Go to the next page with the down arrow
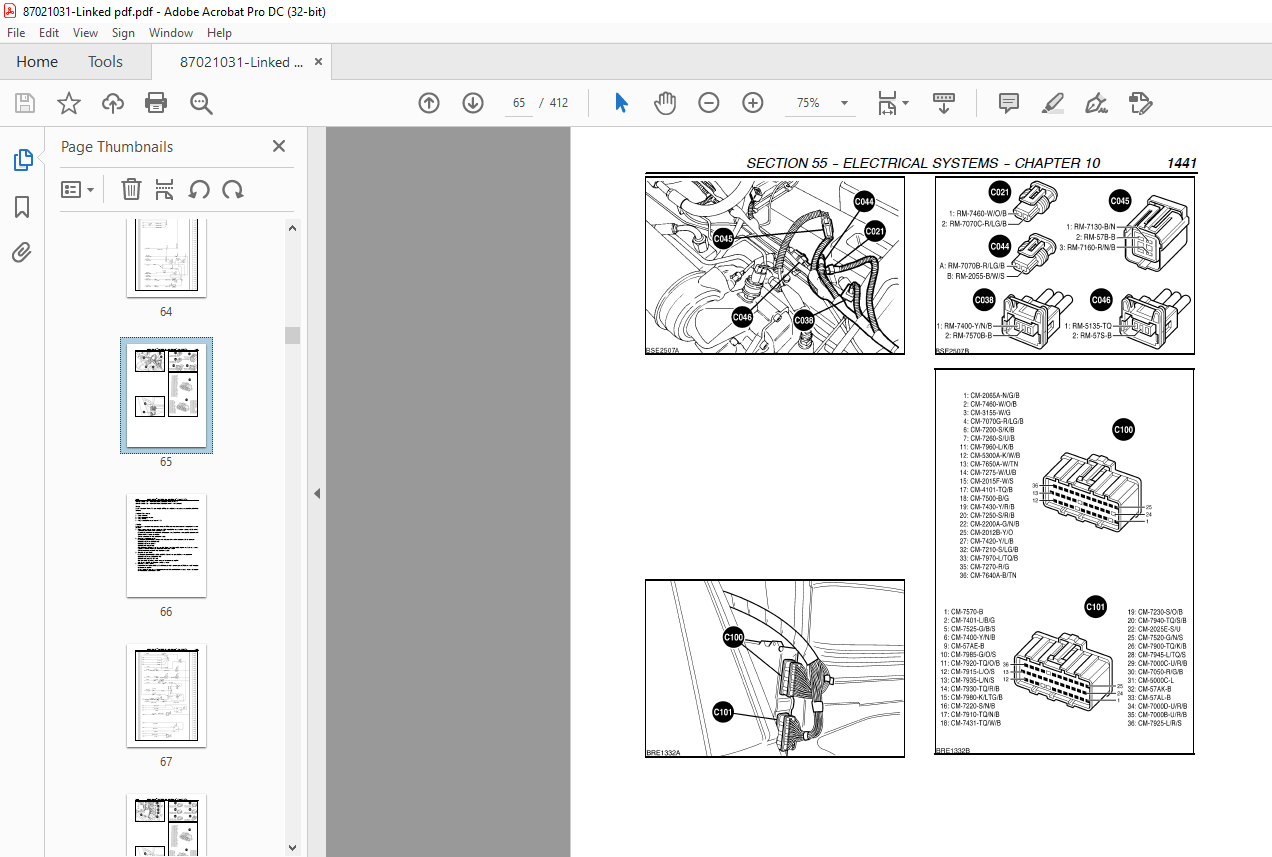1272x857 pixels. 473,103
